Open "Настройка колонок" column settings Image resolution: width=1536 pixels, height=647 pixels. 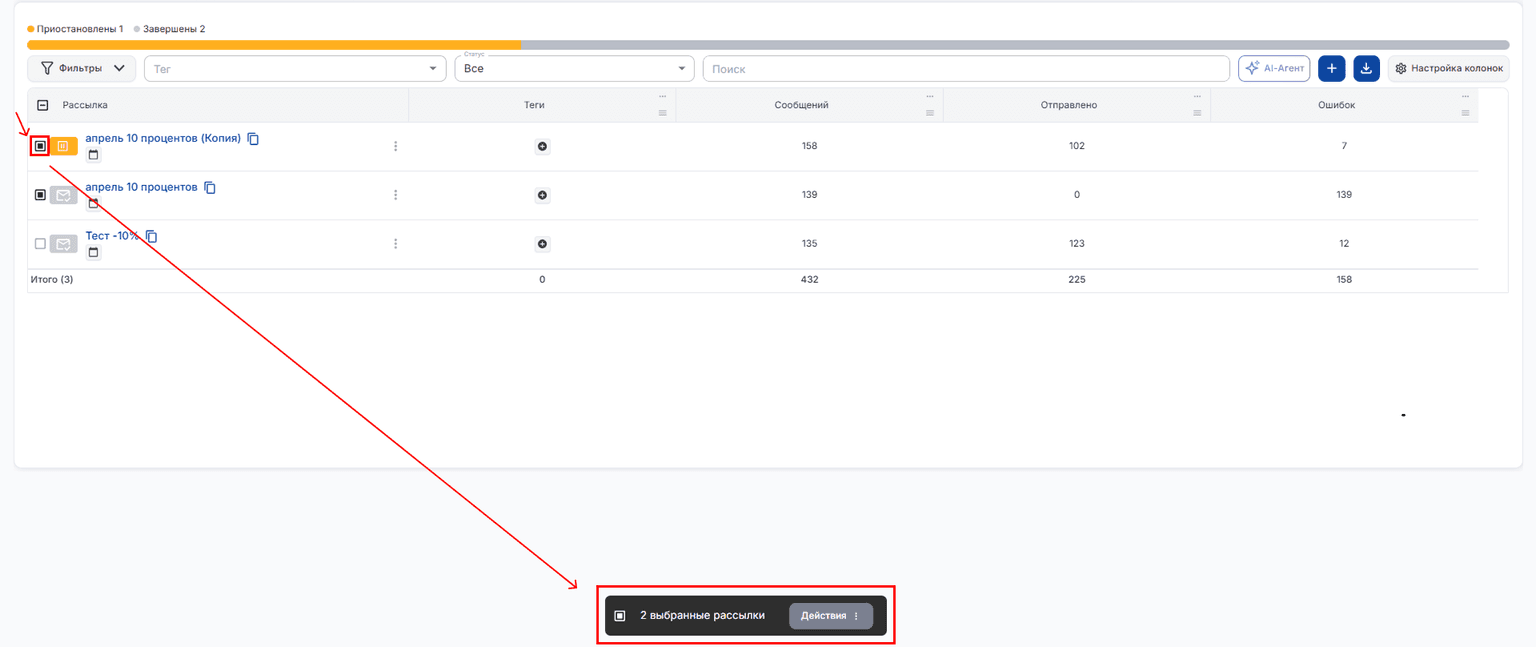1448,68
